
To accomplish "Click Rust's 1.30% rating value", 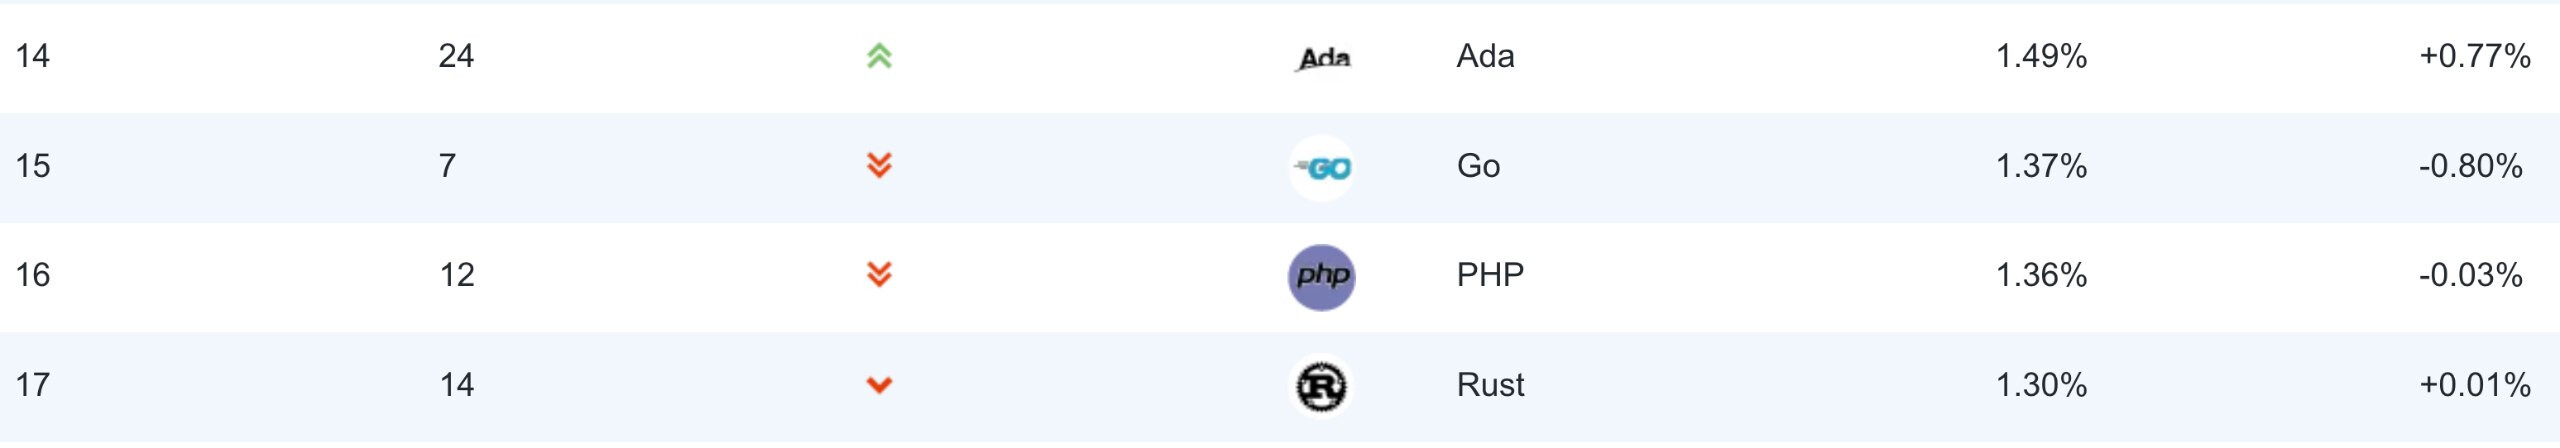I will [2041, 385].
